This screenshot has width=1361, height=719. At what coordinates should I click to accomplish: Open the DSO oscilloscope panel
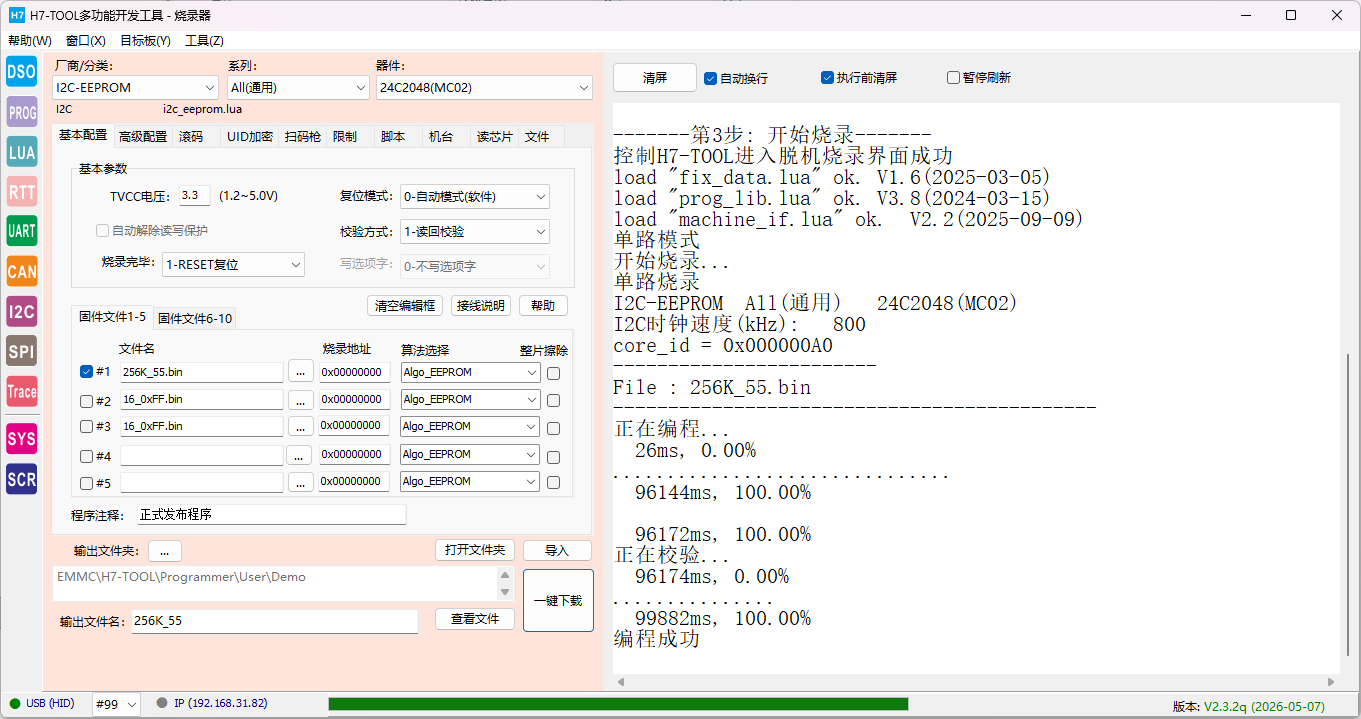click(21, 72)
